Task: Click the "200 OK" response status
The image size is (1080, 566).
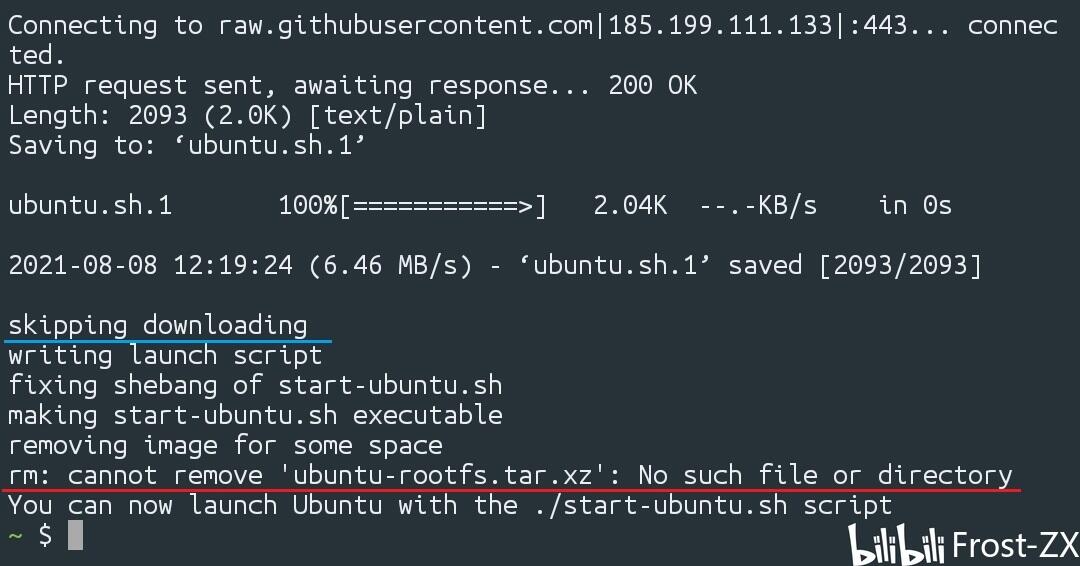Action: coord(652,85)
